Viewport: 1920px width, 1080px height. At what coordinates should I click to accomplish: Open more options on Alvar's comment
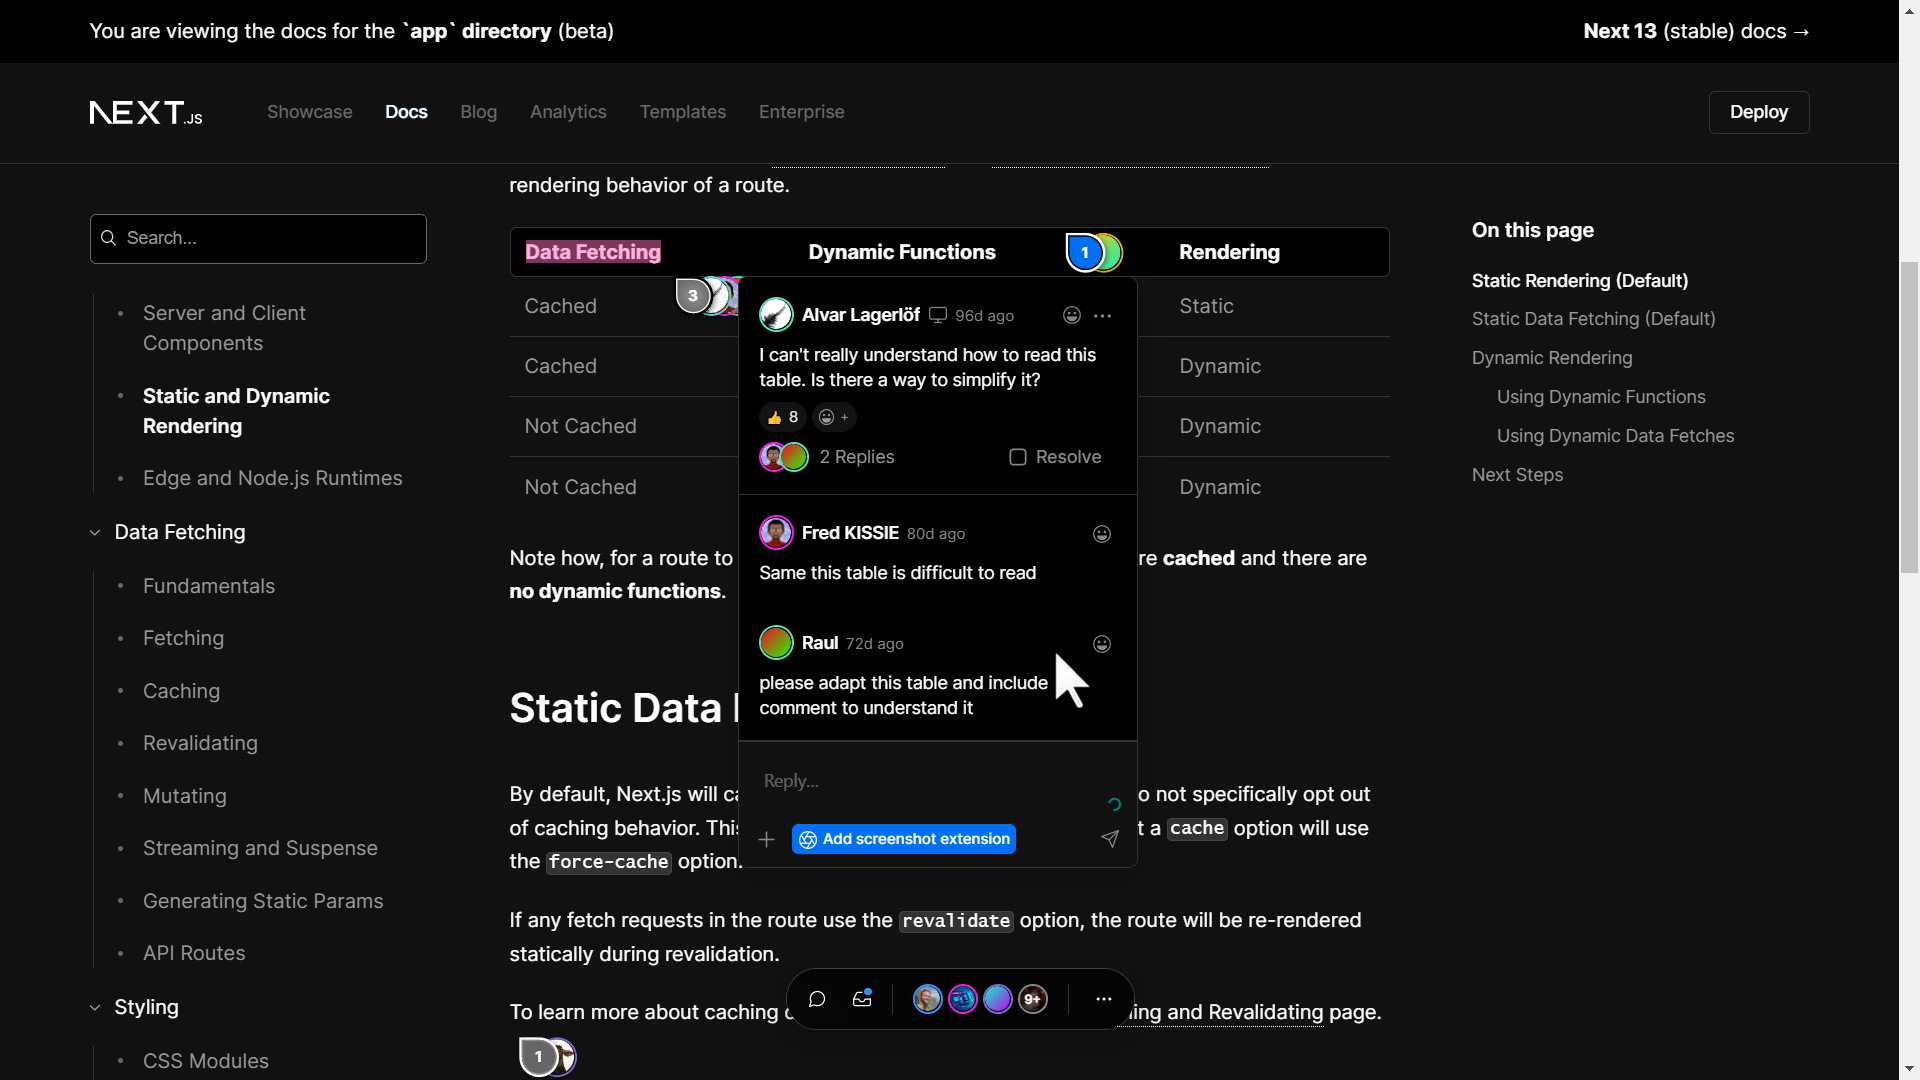(1102, 315)
